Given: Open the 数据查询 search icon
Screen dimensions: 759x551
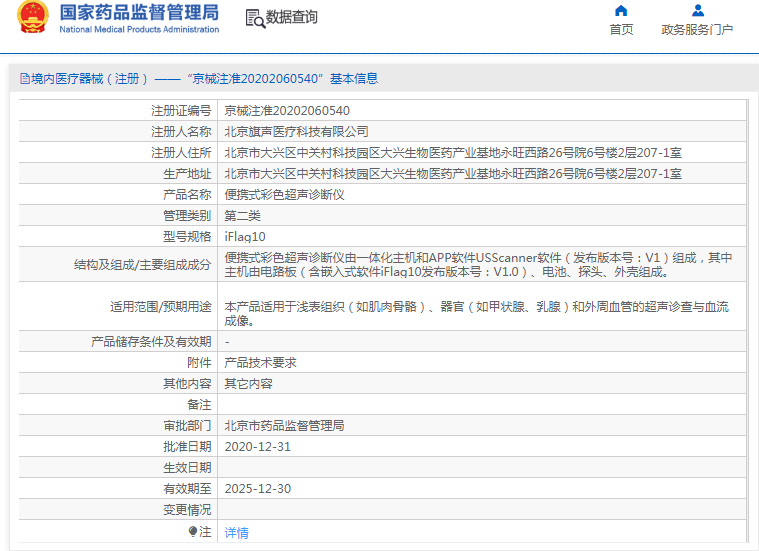Looking at the screenshot, I should [x=255, y=18].
